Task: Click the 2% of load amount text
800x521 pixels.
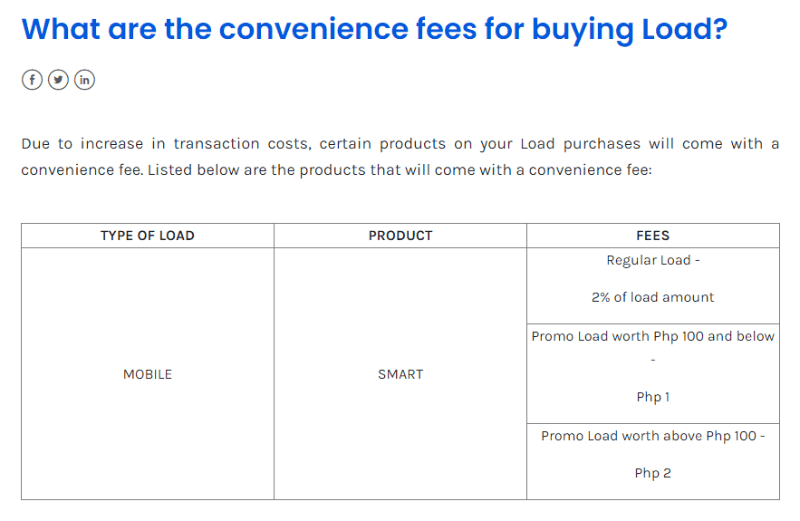Action: click(653, 297)
